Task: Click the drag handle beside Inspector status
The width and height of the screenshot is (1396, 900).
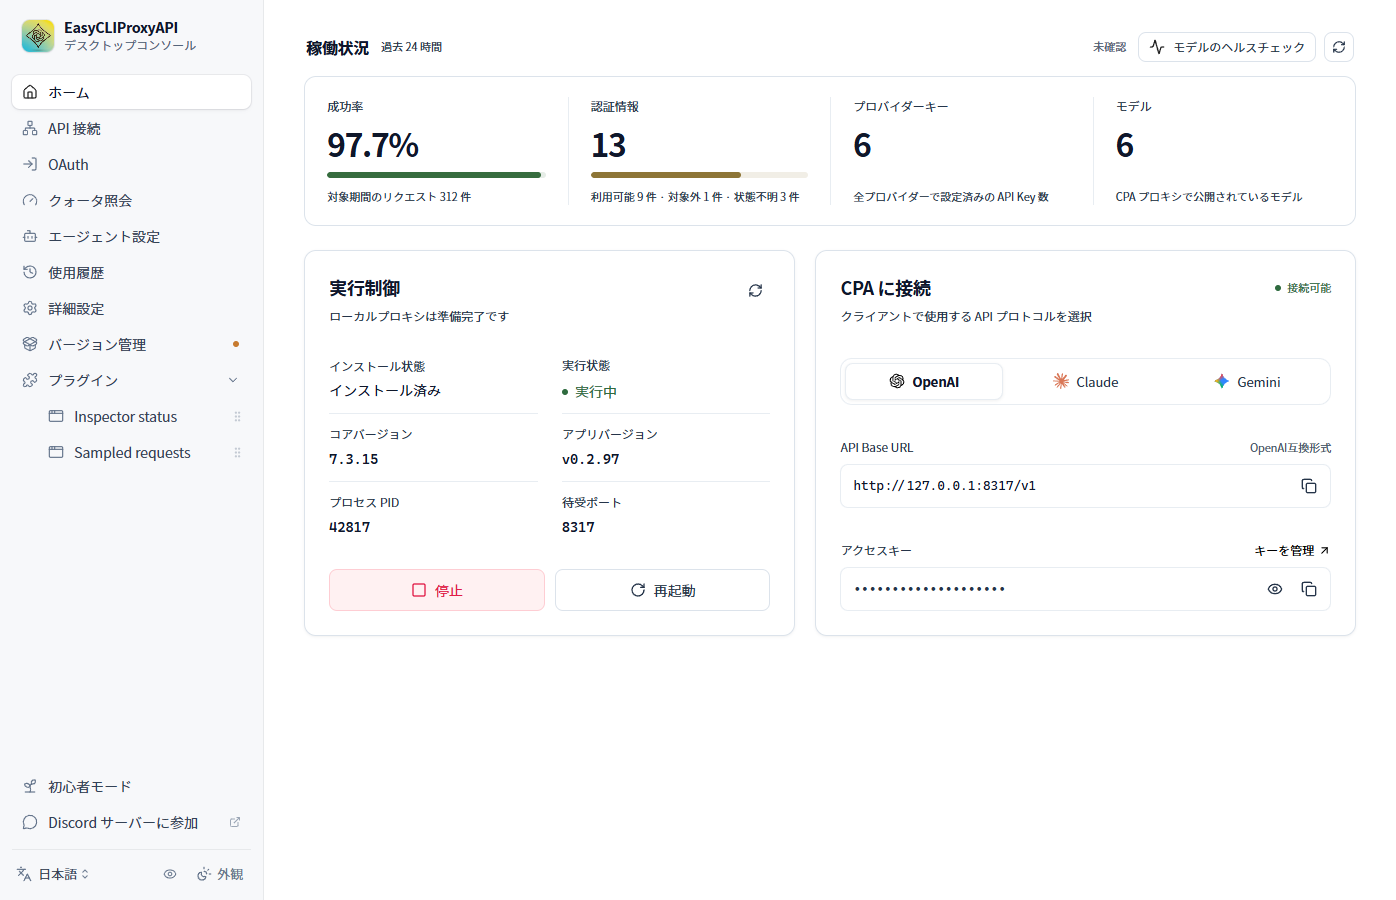Action: point(237,417)
